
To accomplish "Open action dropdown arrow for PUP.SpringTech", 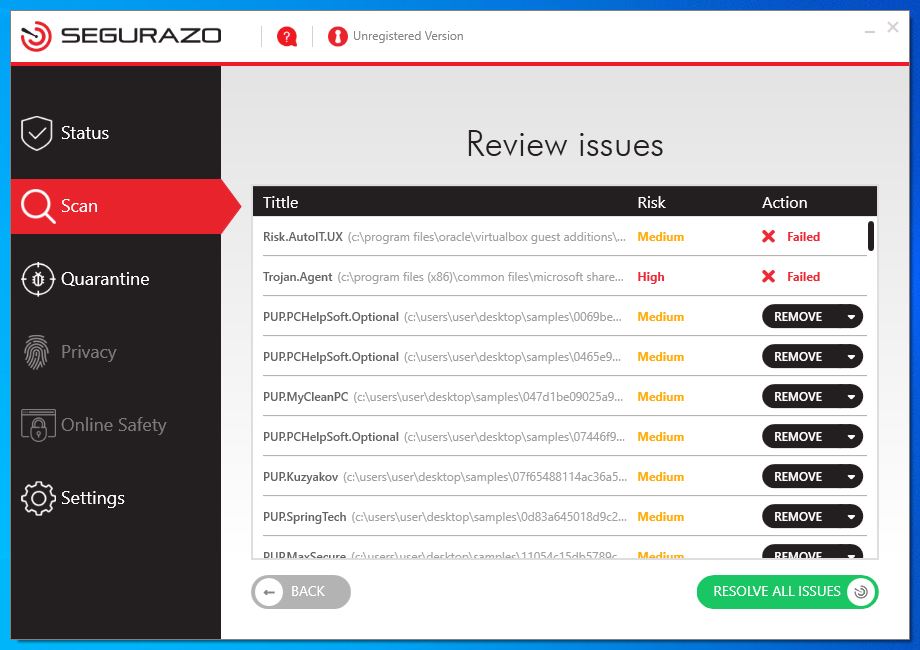I will pyautogui.click(x=851, y=517).
